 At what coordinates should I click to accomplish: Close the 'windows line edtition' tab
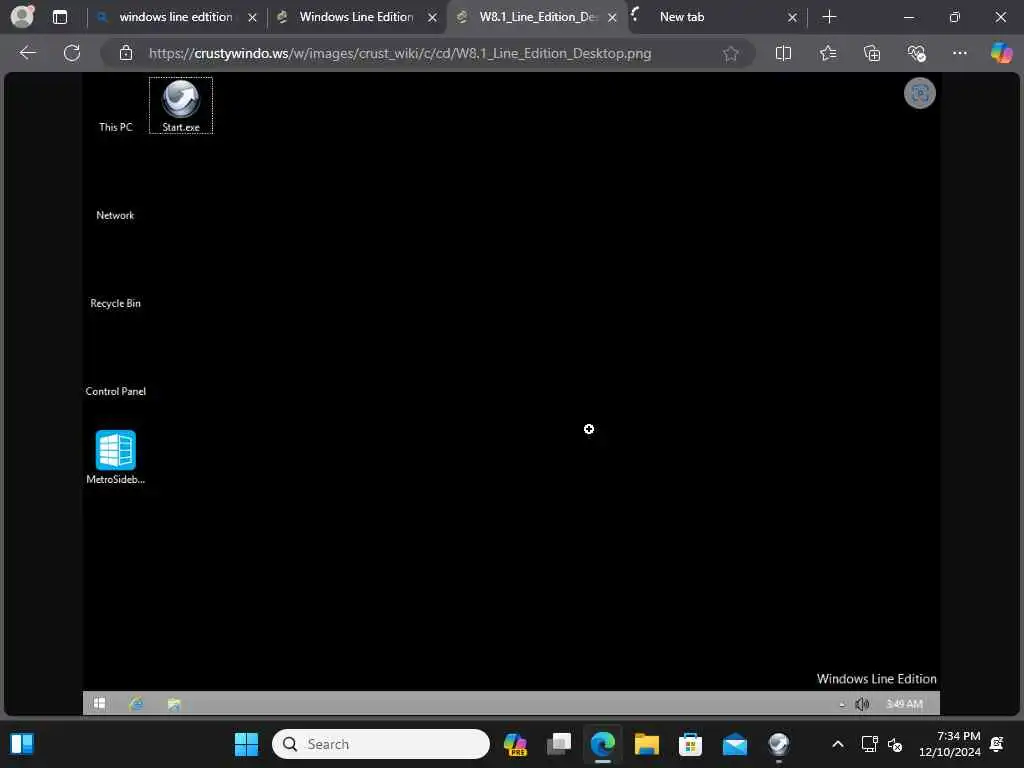[x=253, y=18]
